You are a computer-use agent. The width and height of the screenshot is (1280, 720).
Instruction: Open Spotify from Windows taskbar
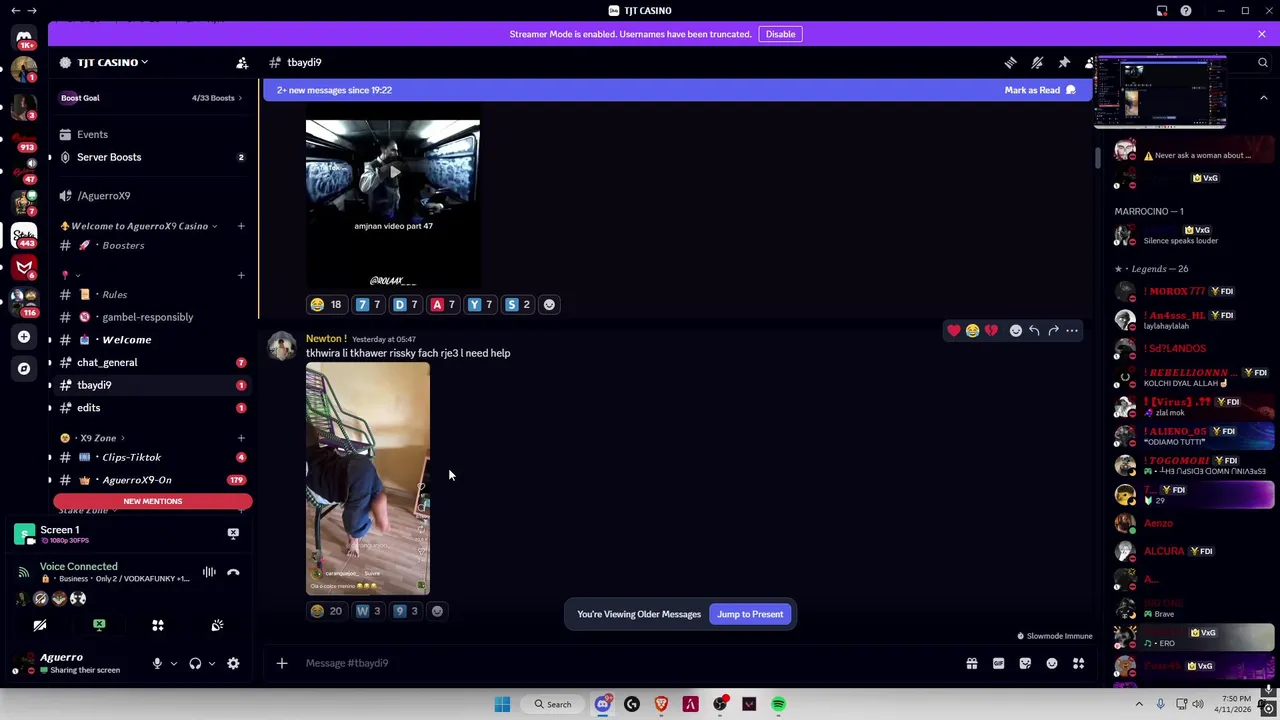pyautogui.click(x=779, y=704)
